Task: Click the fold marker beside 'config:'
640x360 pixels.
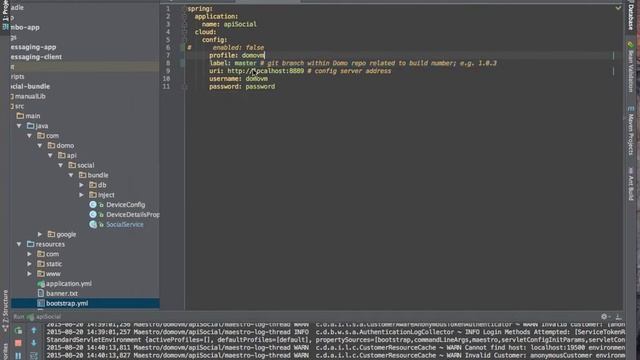Action: click(184, 40)
